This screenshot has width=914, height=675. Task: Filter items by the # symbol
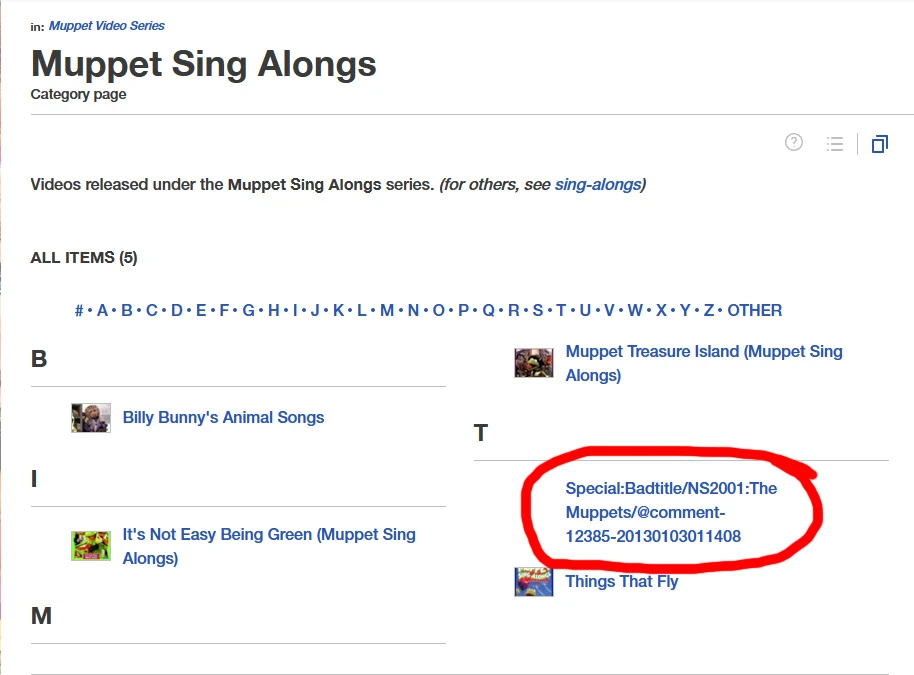pos(79,310)
